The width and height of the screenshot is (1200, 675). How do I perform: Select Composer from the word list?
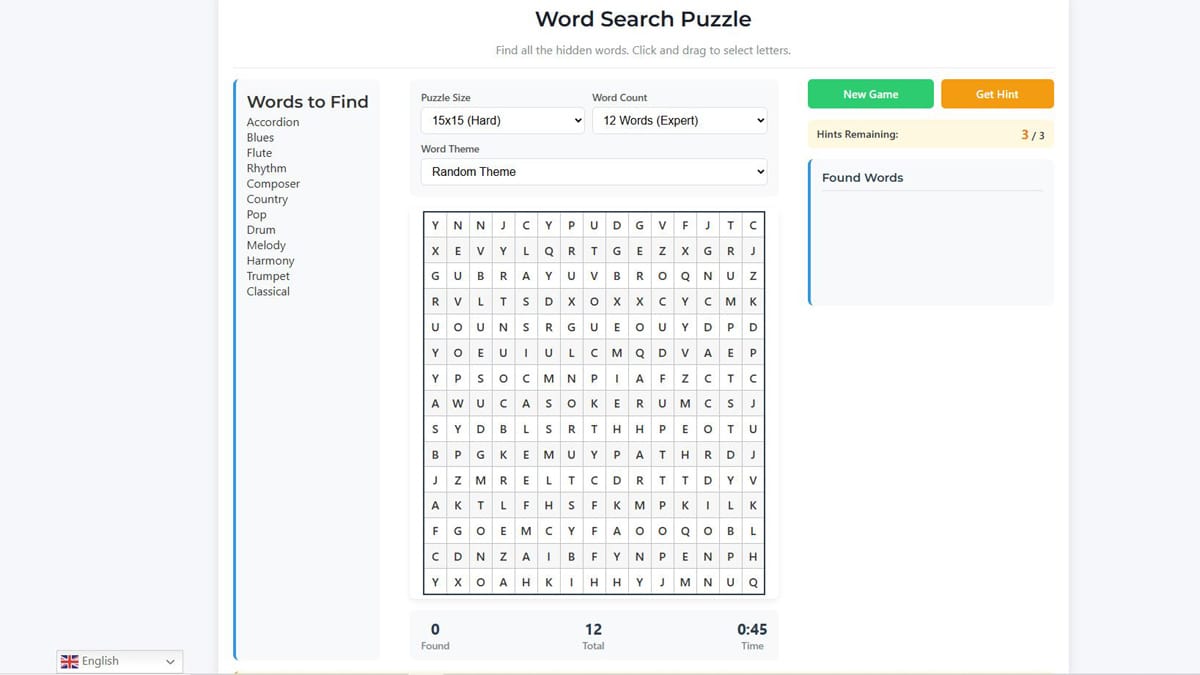click(x=272, y=183)
